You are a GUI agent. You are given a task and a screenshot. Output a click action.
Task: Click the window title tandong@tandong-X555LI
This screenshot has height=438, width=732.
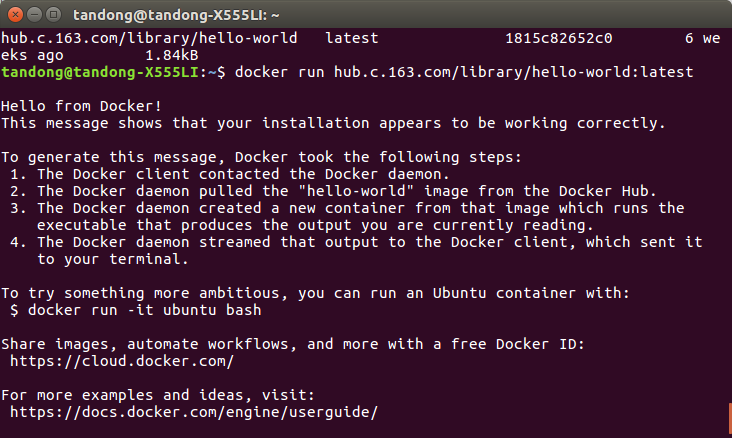point(176,15)
